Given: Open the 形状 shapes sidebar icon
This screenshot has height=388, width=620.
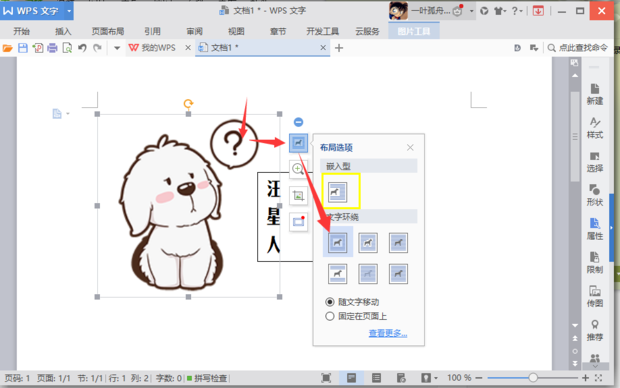Looking at the screenshot, I should pos(595,195).
